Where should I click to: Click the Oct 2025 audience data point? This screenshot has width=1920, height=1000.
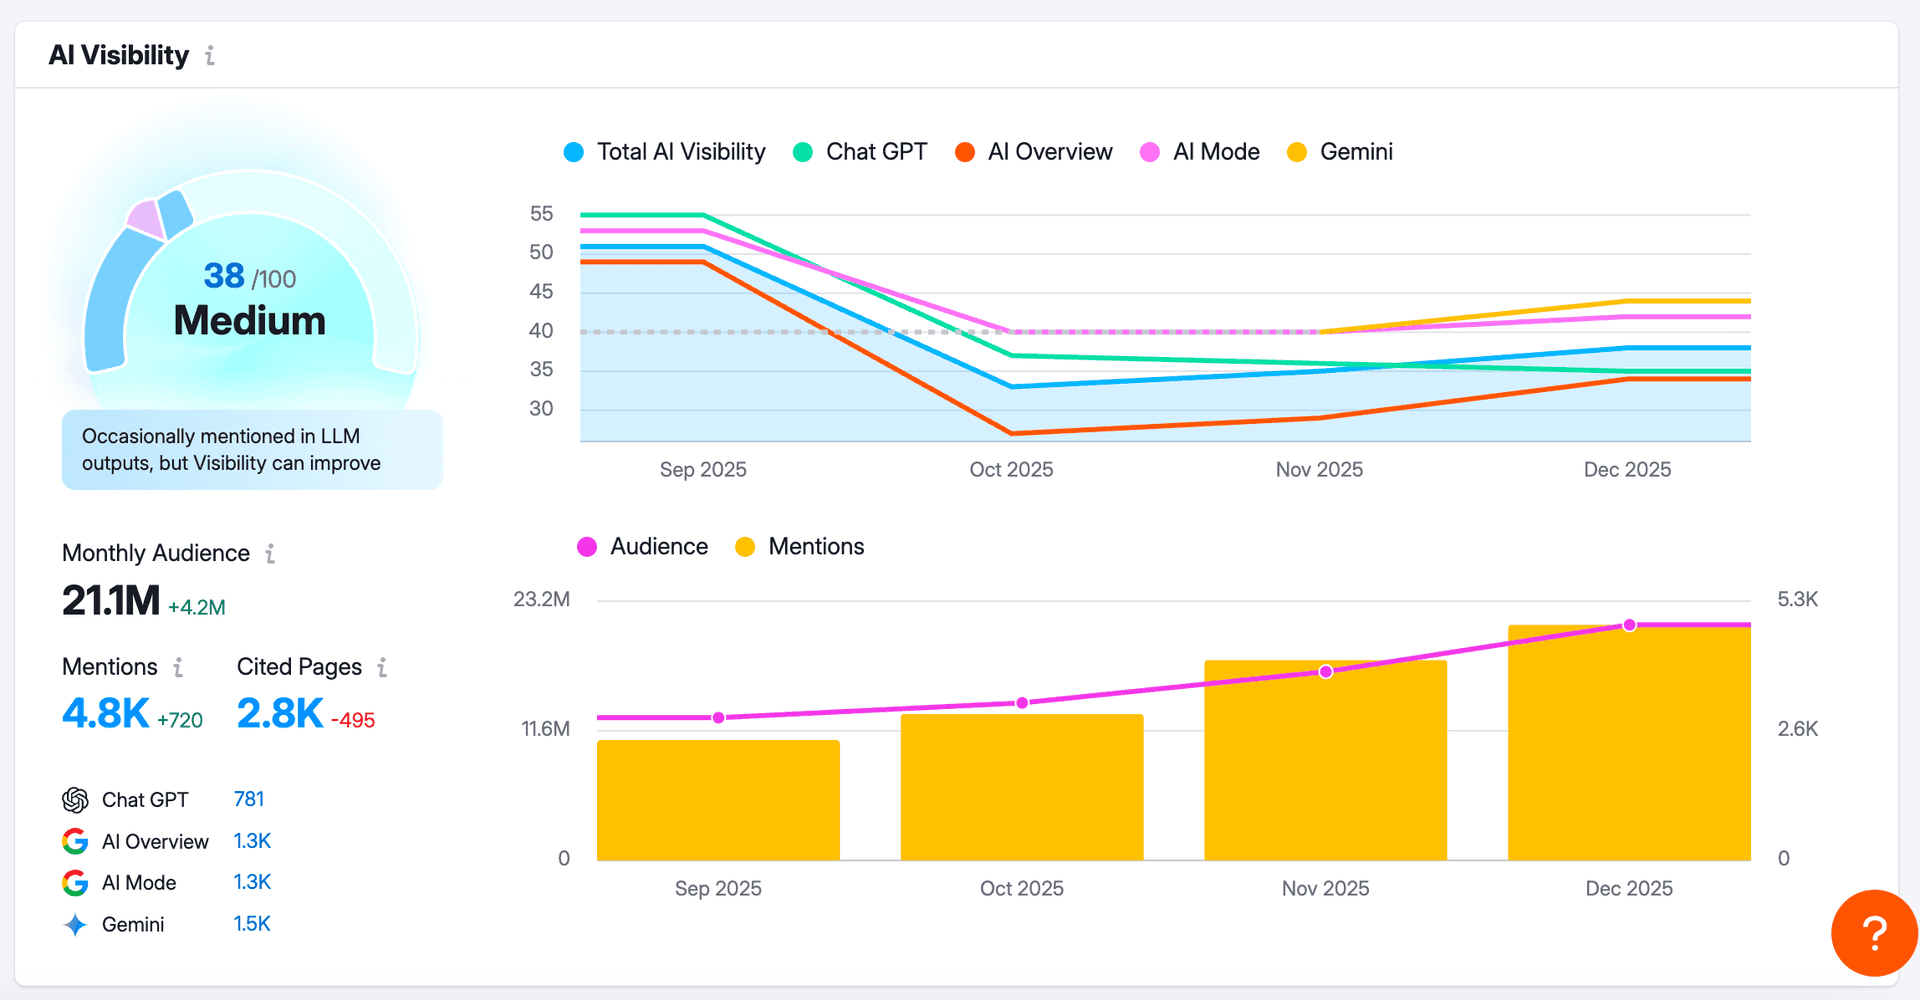tap(1022, 703)
